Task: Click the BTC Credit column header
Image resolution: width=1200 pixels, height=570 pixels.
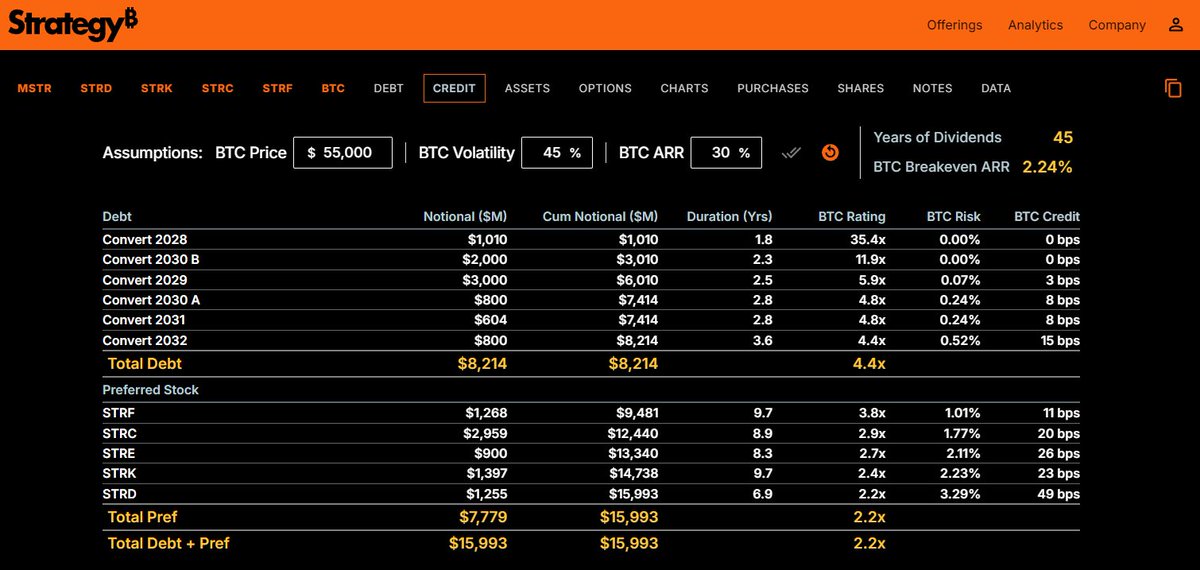Action: (1047, 216)
